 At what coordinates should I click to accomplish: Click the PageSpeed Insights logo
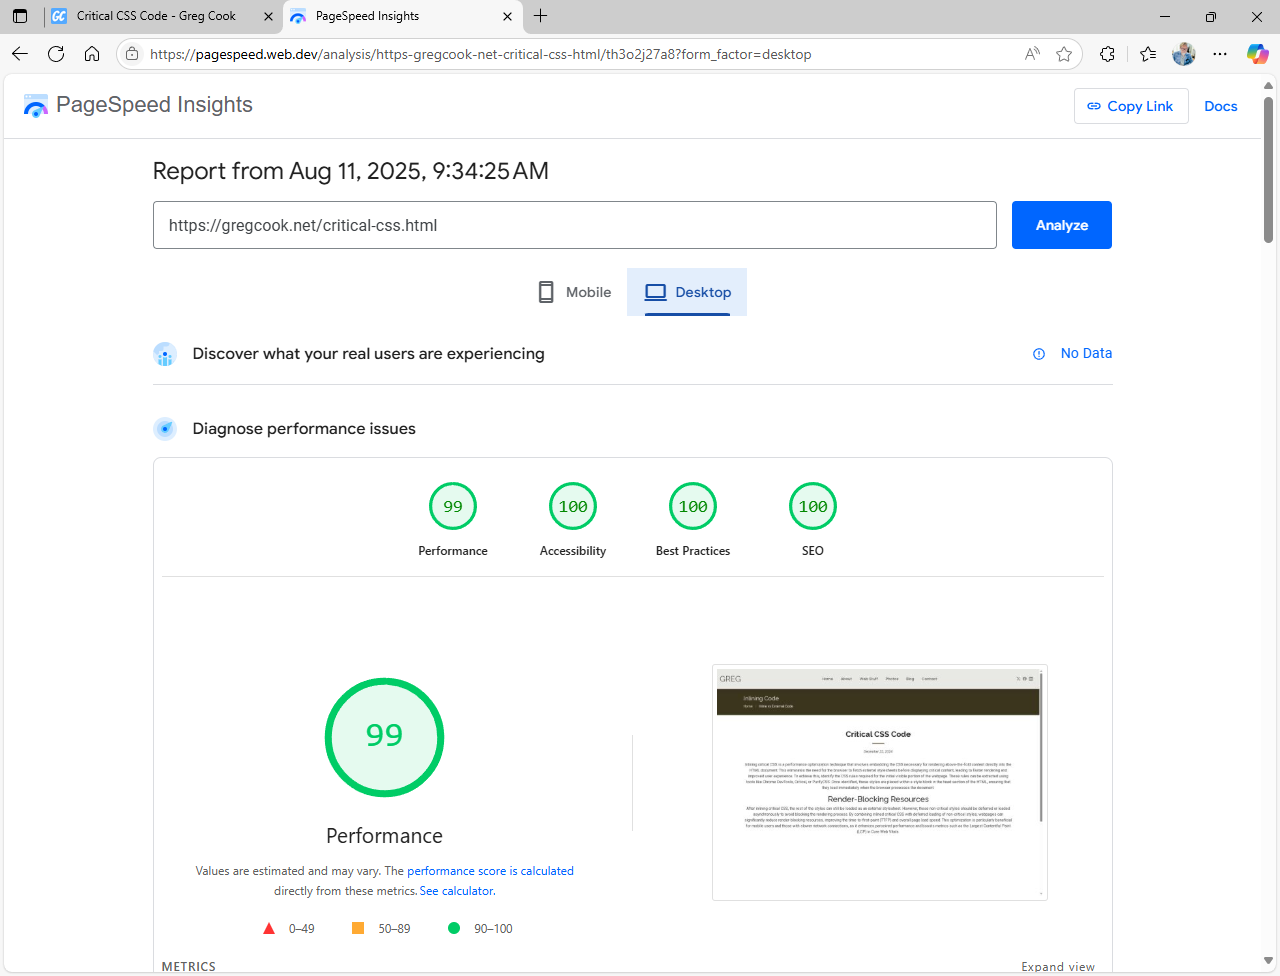click(x=138, y=105)
